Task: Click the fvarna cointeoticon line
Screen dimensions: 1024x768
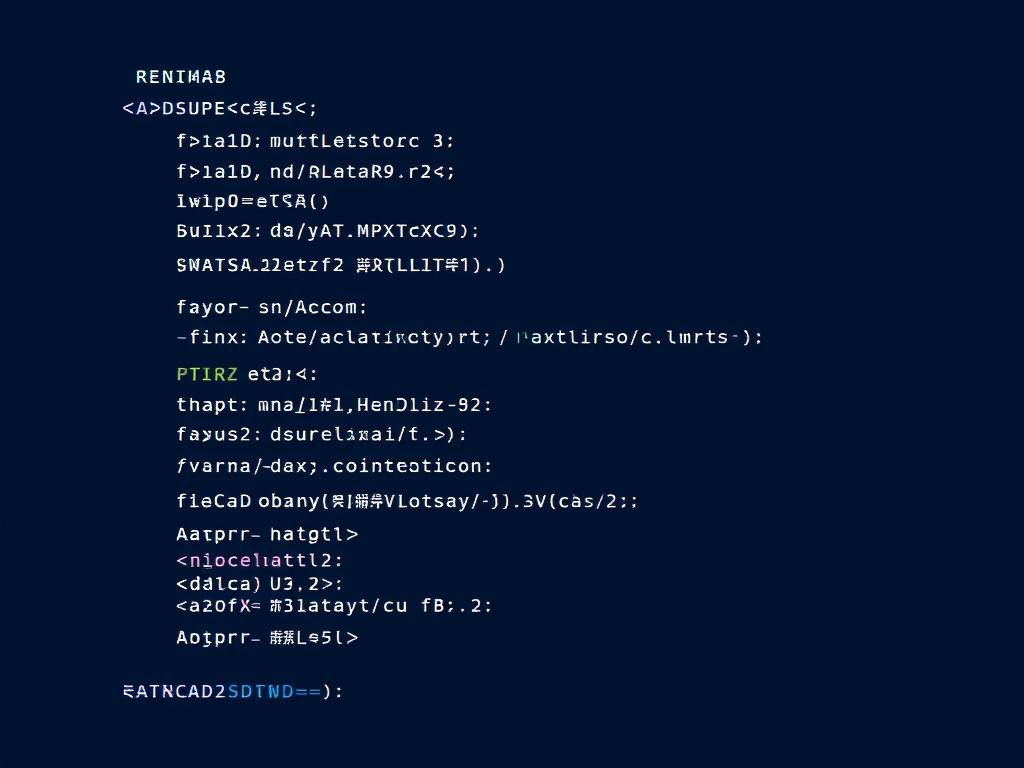Action: (334, 466)
